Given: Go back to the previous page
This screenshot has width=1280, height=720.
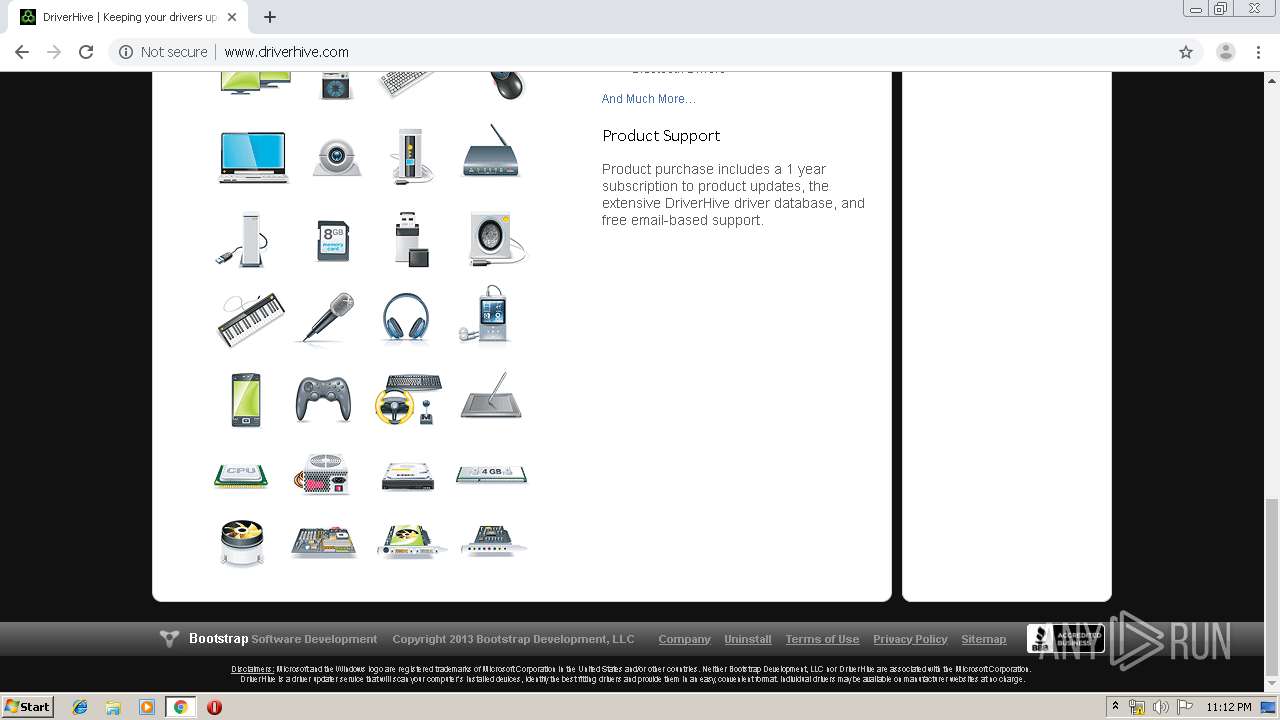Looking at the screenshot, I should (22, 52).
